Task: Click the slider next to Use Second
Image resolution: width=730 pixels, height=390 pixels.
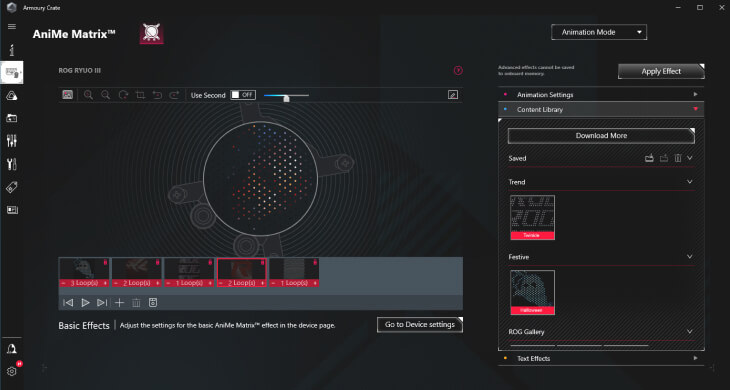Action: pos(286,96)
